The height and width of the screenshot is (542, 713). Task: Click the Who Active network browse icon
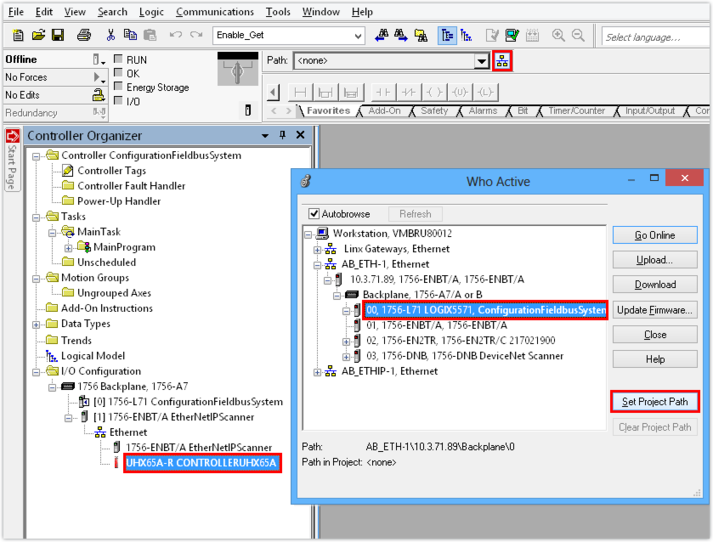502,61
